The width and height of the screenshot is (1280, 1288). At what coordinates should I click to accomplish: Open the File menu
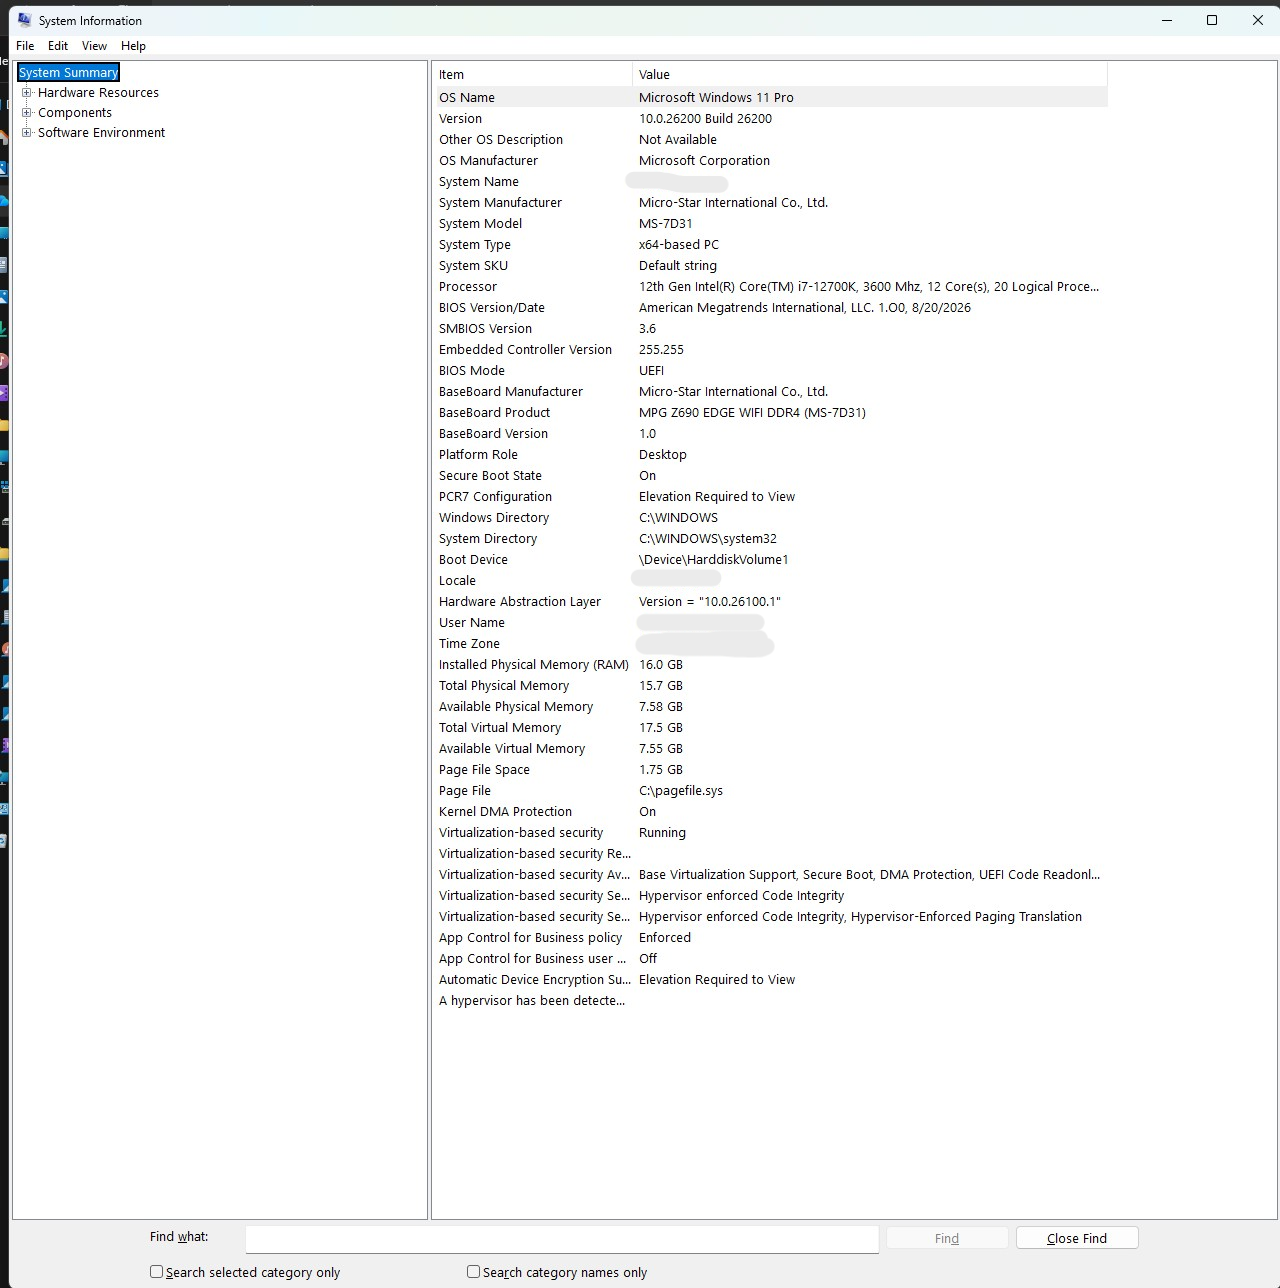point(25,46)
